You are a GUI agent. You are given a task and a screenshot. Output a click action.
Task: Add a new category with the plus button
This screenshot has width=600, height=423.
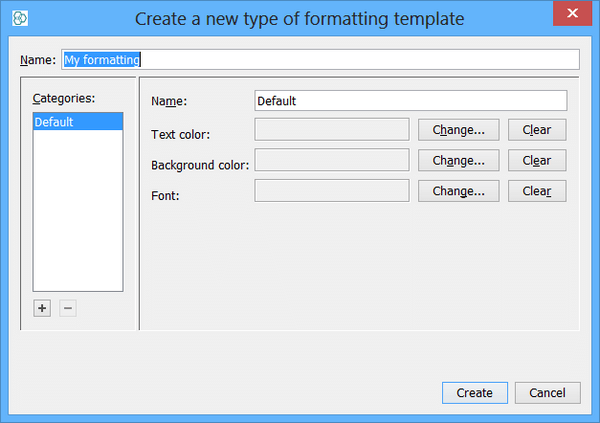point(42,308)
